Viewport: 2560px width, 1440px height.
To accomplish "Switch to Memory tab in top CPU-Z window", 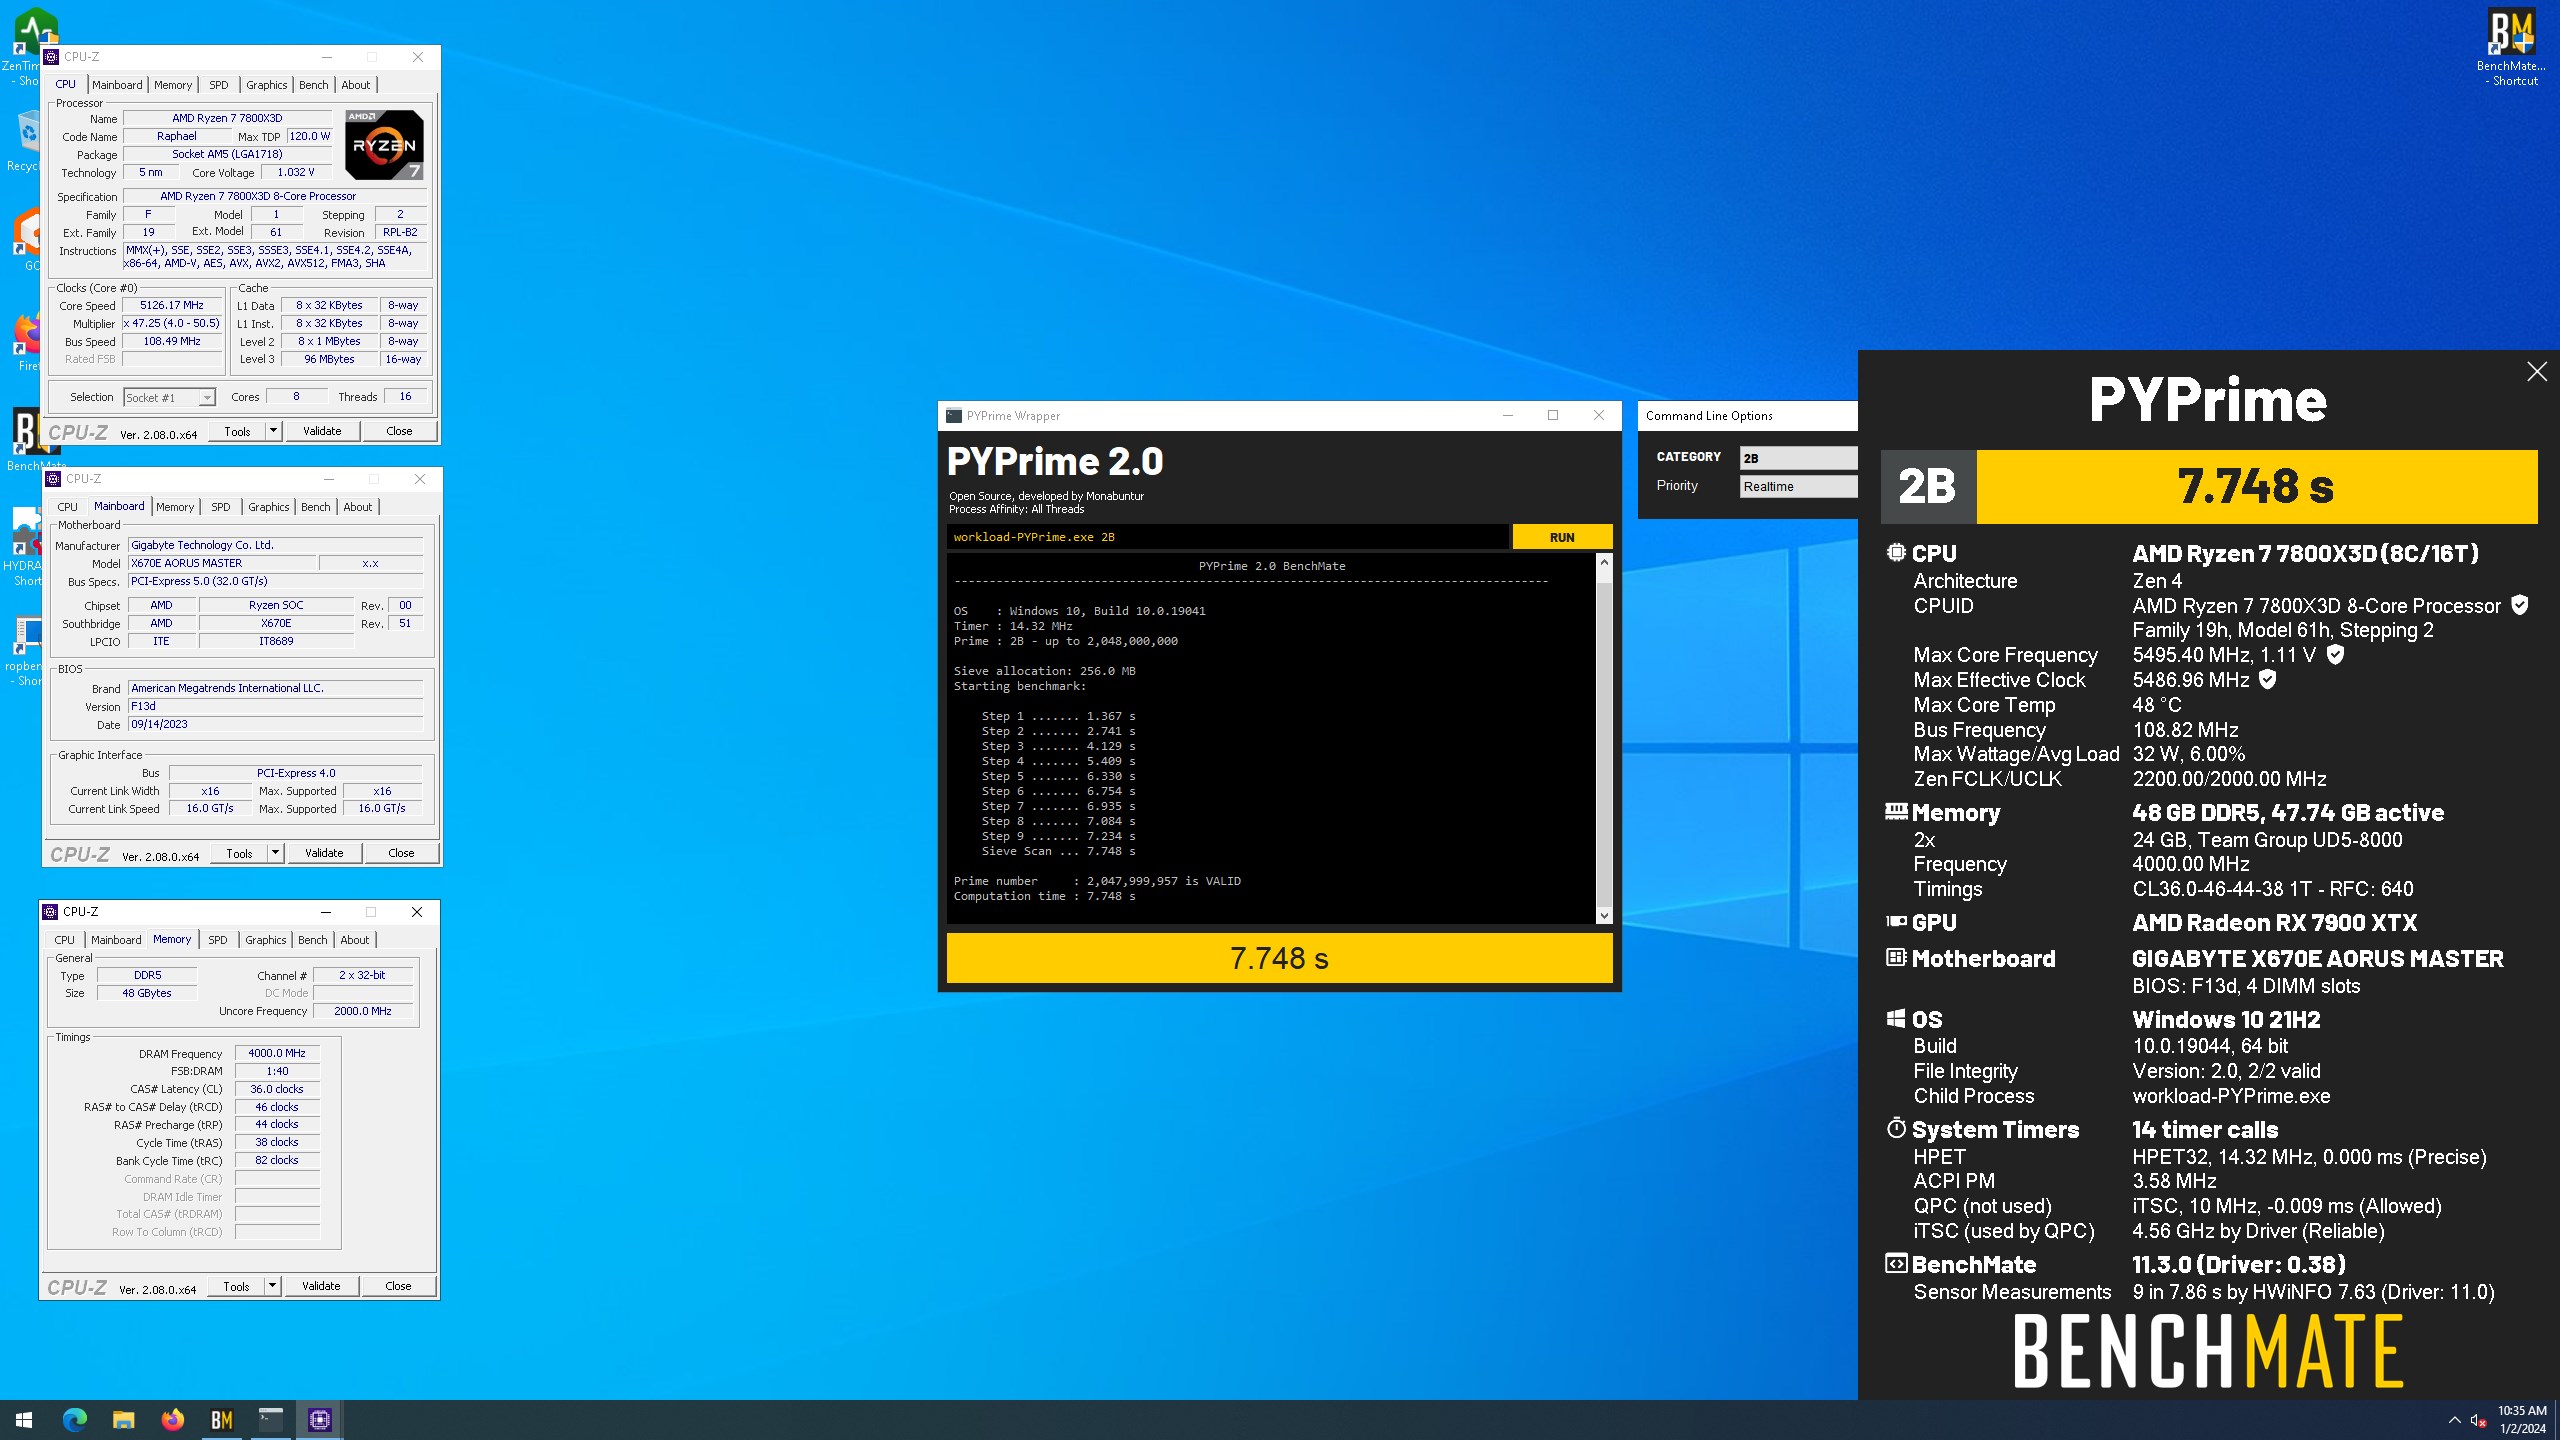I will click(x=173, y=85).
